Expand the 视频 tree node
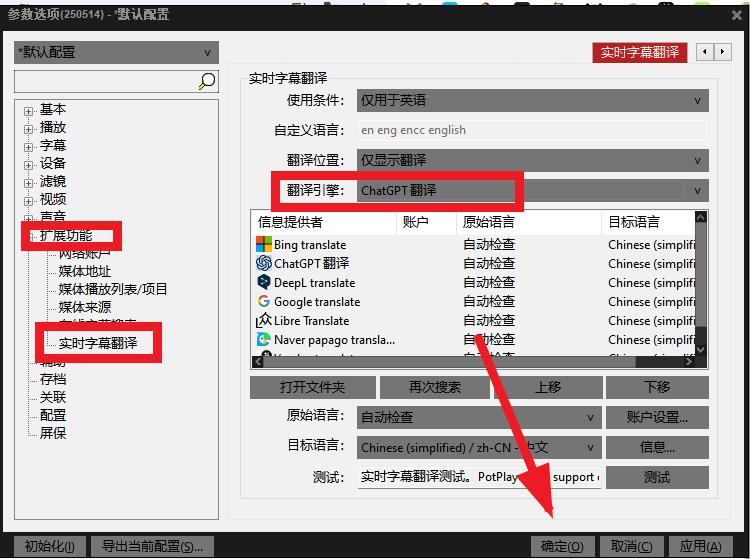This screenshot has width=750, height=559. 28,201
